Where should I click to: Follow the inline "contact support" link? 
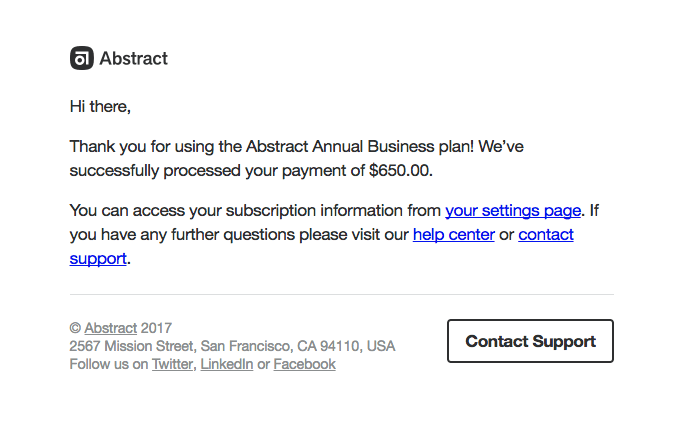pos(545,234)
